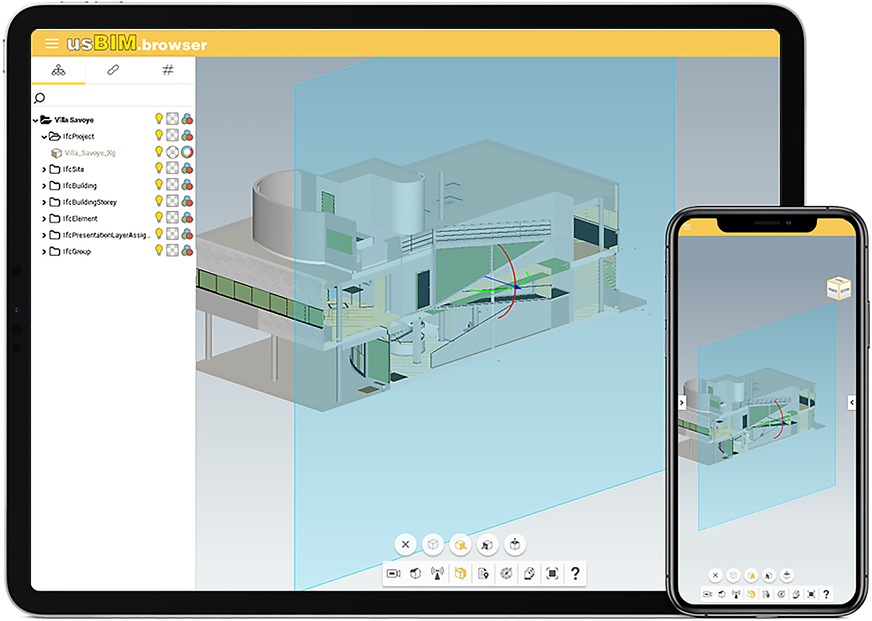
Task: Click the document location pin icon in toolbar
Action: coord(483,573)
